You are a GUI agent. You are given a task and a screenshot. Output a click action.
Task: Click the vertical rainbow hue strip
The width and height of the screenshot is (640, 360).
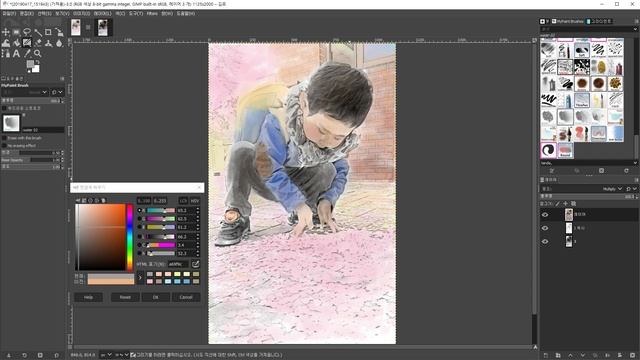coord(130,237)
